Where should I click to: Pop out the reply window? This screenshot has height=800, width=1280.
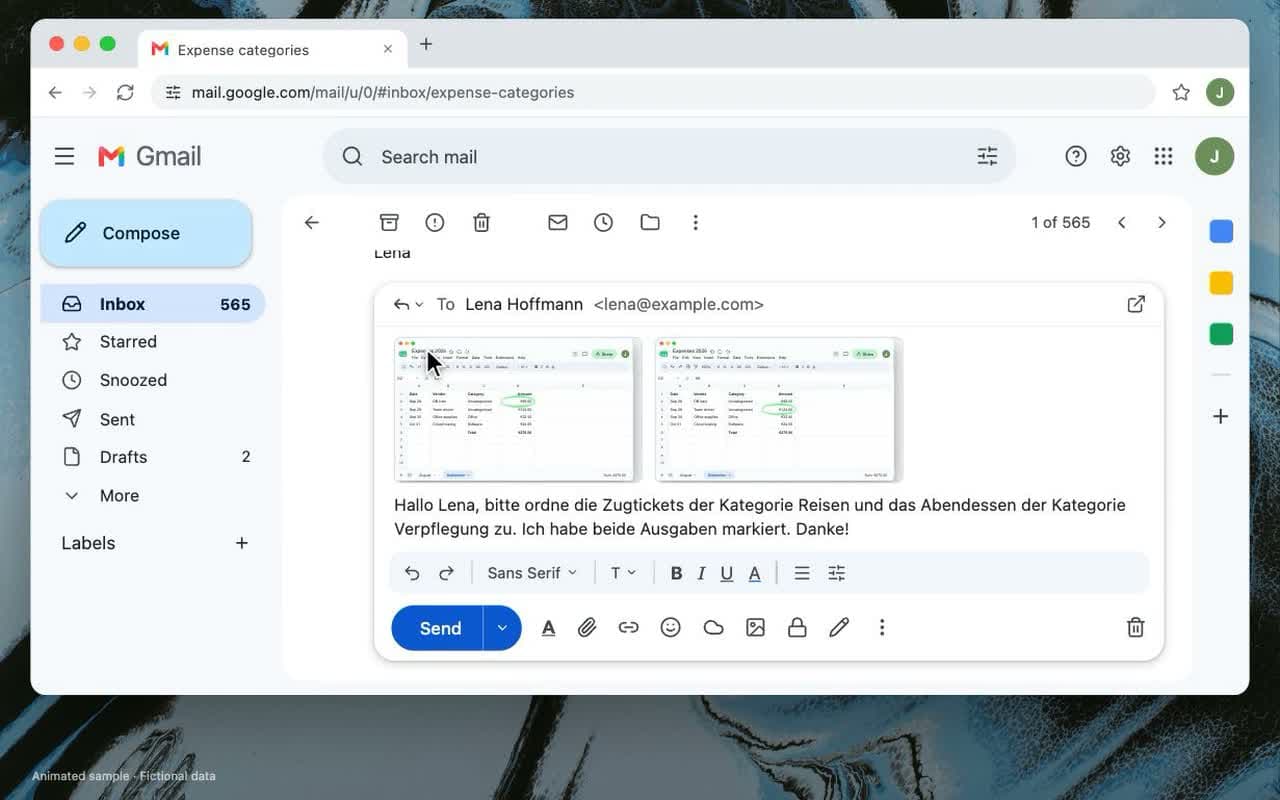(1136, 304)
